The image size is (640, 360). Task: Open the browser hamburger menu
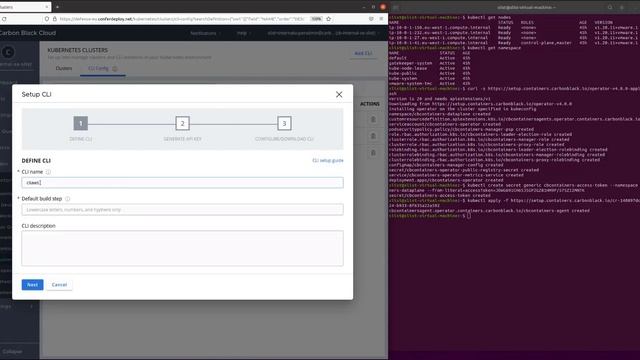[x=381, y=19]
